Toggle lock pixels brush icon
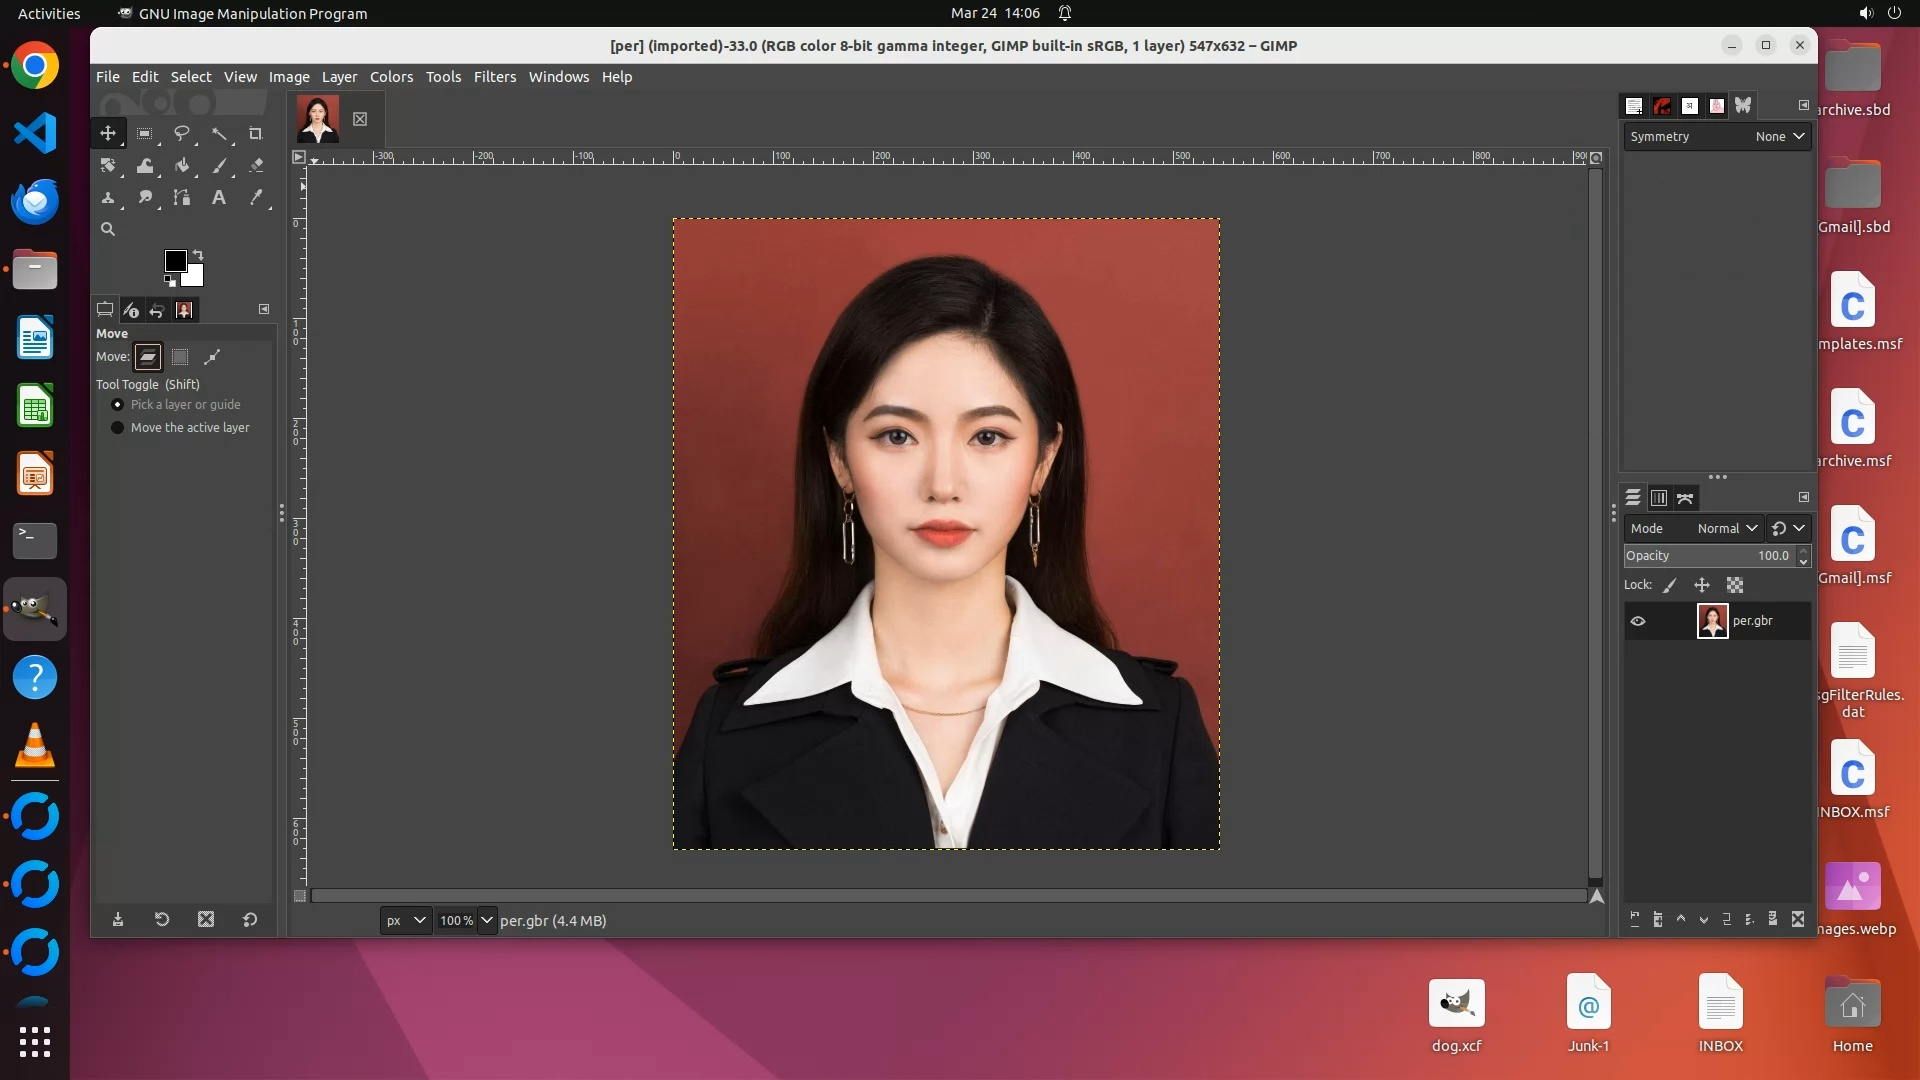This screenshot has width=1920, height=1080. coord(1670,585)
